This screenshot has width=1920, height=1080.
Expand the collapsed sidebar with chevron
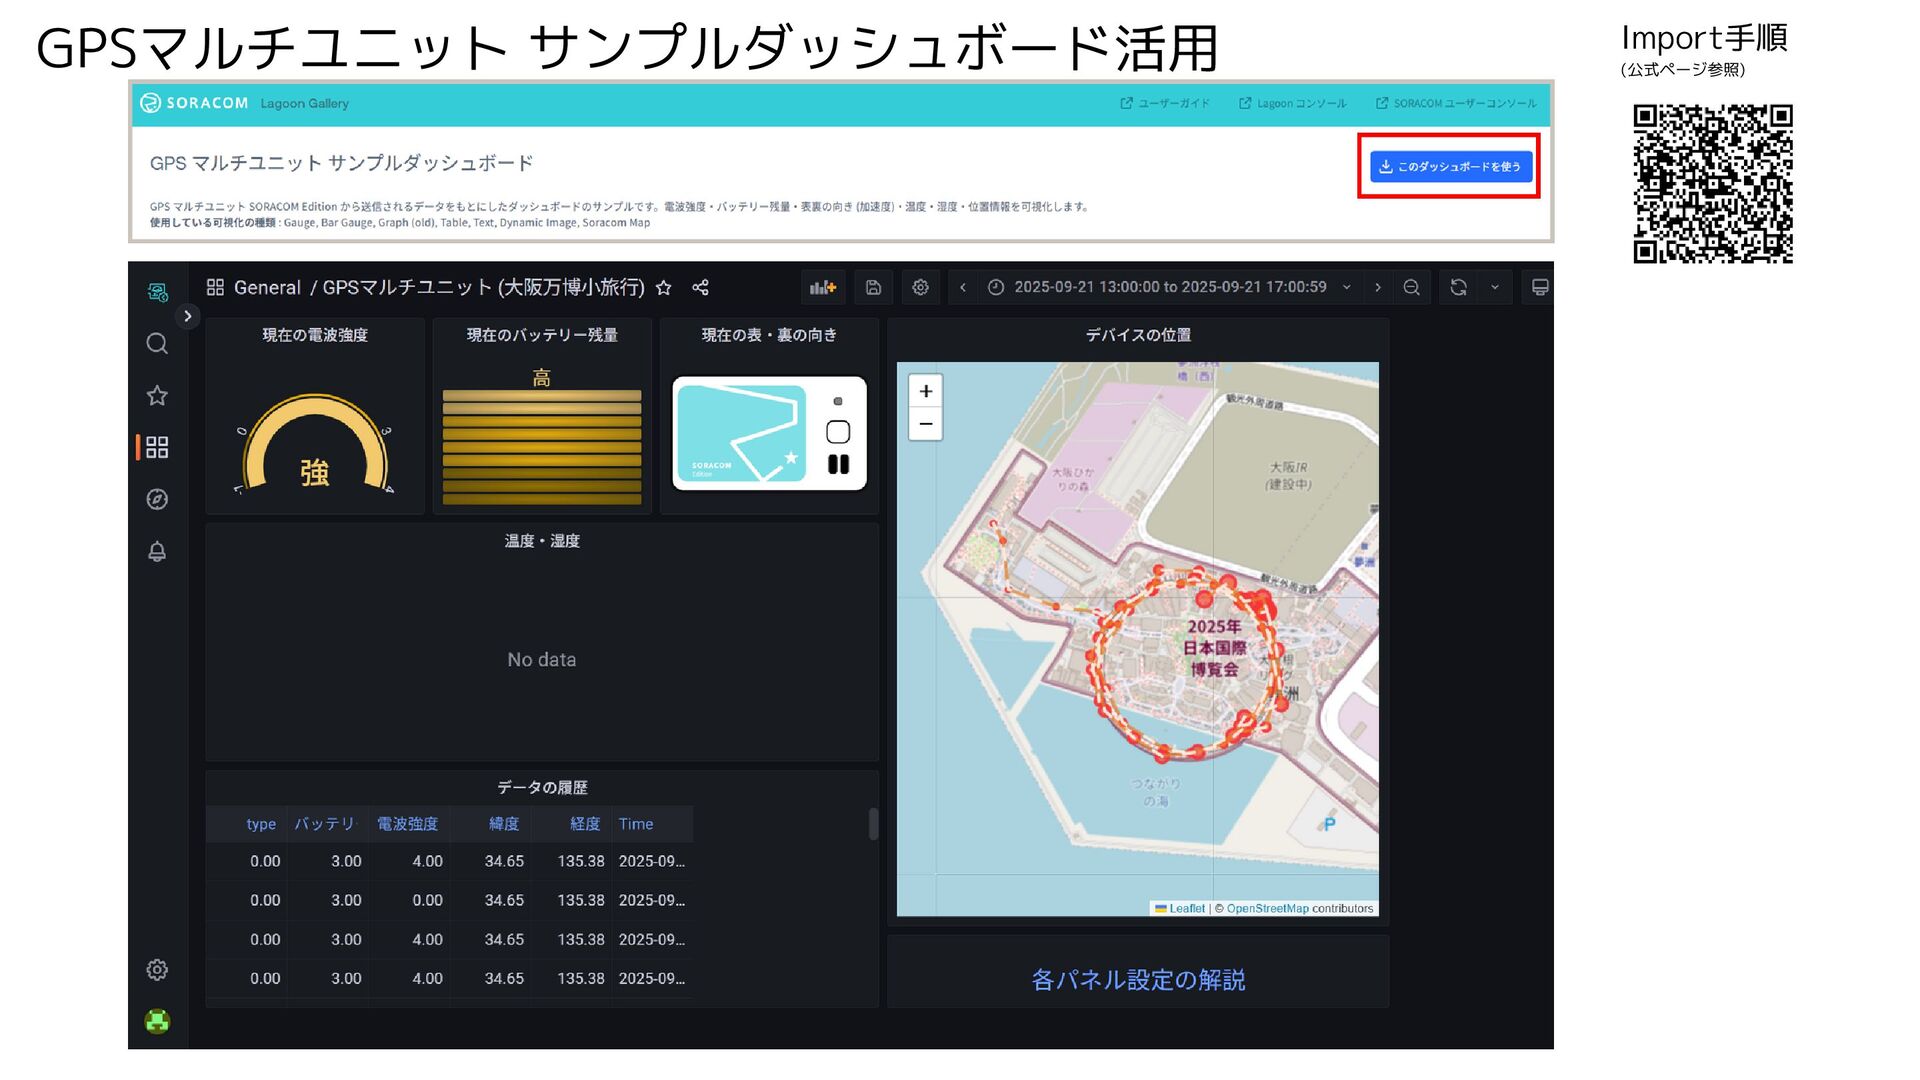click(187, 316)
